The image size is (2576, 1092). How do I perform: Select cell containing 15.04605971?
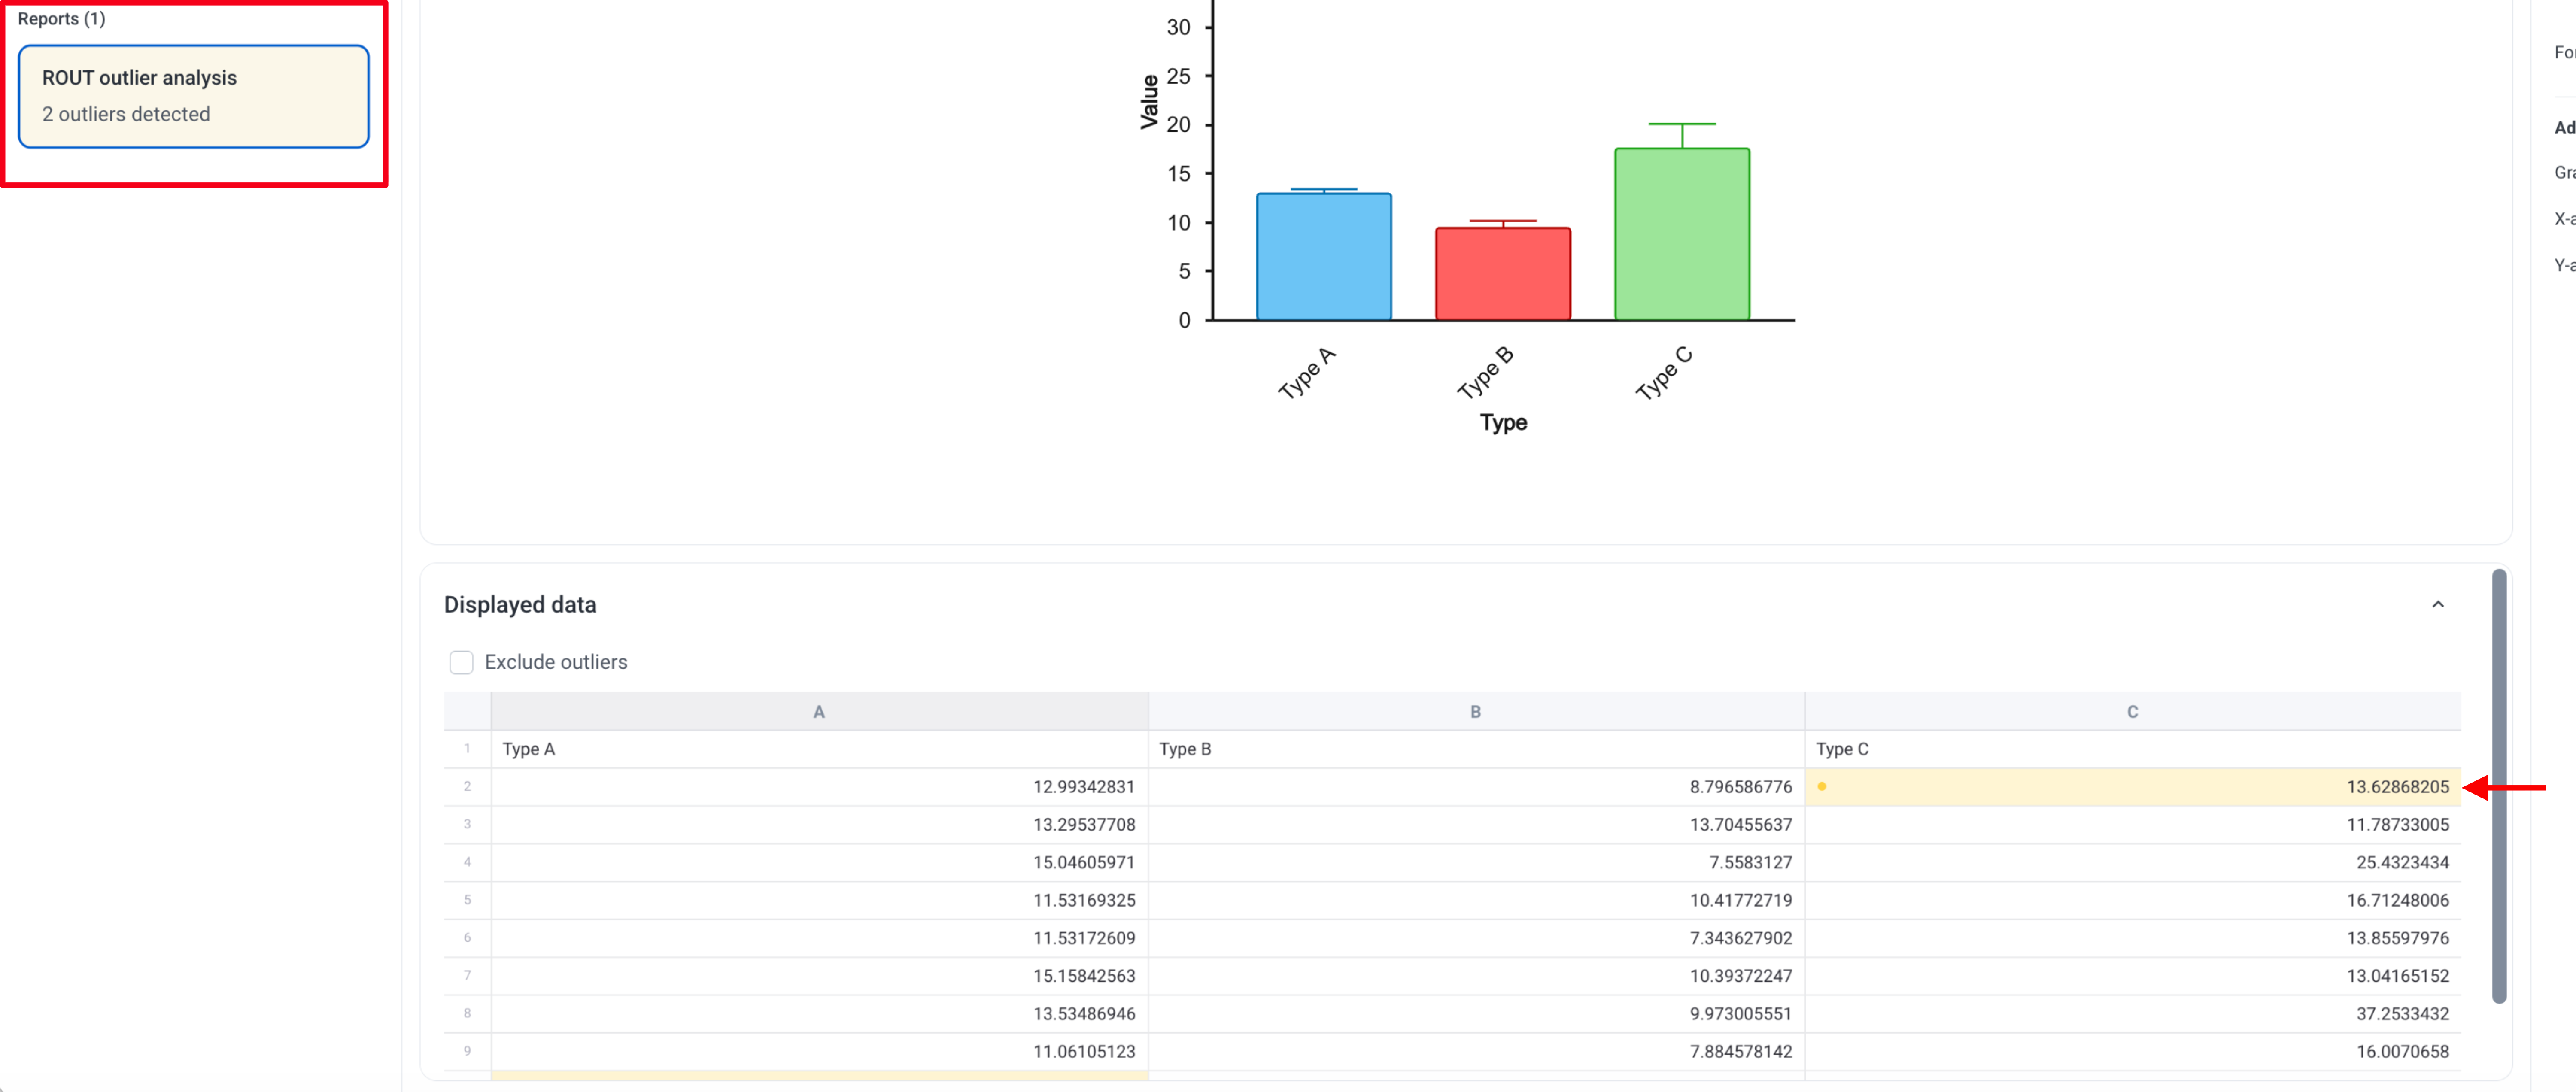819,862
